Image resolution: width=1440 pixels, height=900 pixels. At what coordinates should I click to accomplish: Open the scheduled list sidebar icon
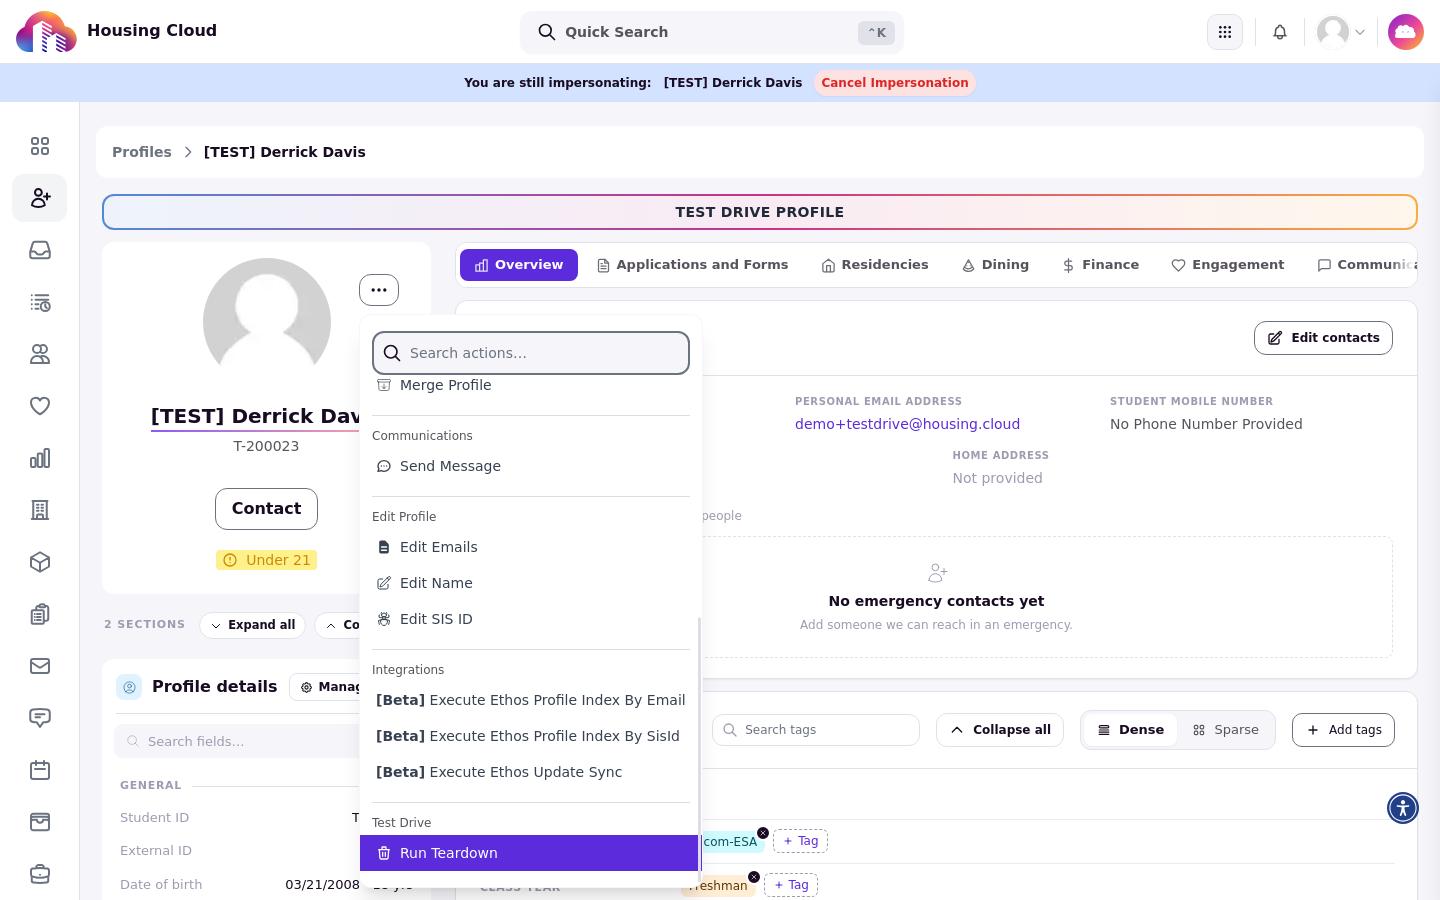coord(40,302)
